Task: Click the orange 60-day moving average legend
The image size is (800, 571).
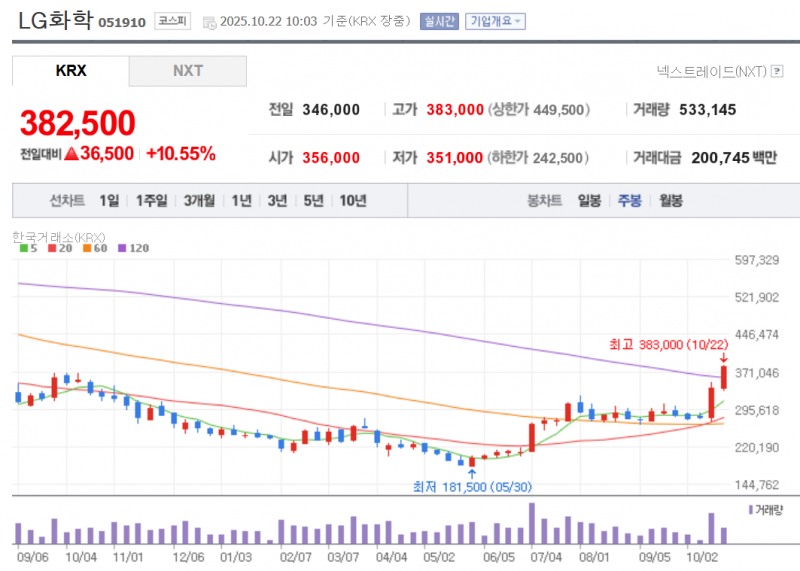Action: click(94, 248)
